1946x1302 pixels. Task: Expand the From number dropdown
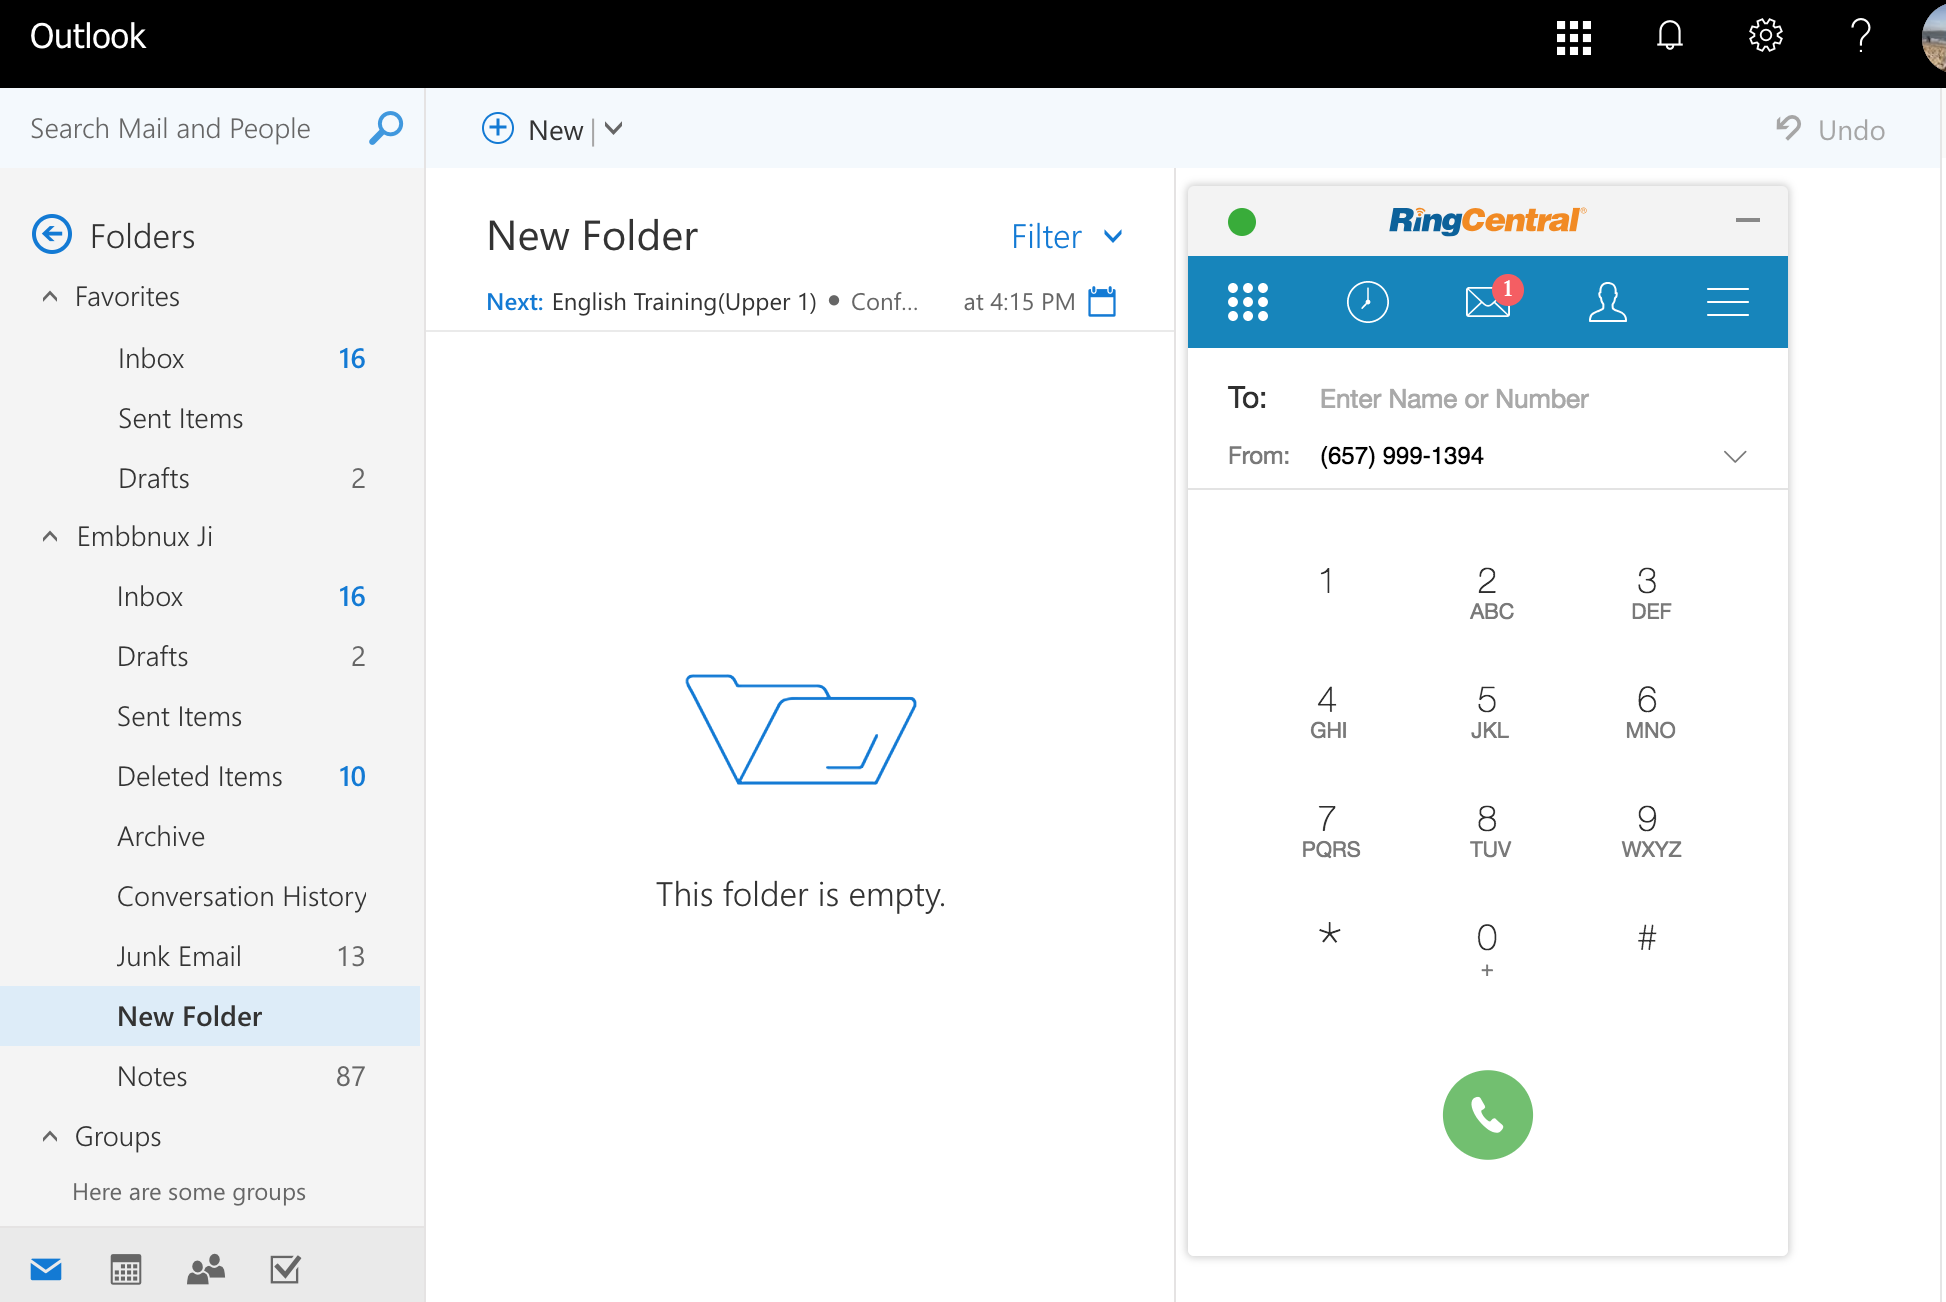[x=1735, y=457]
